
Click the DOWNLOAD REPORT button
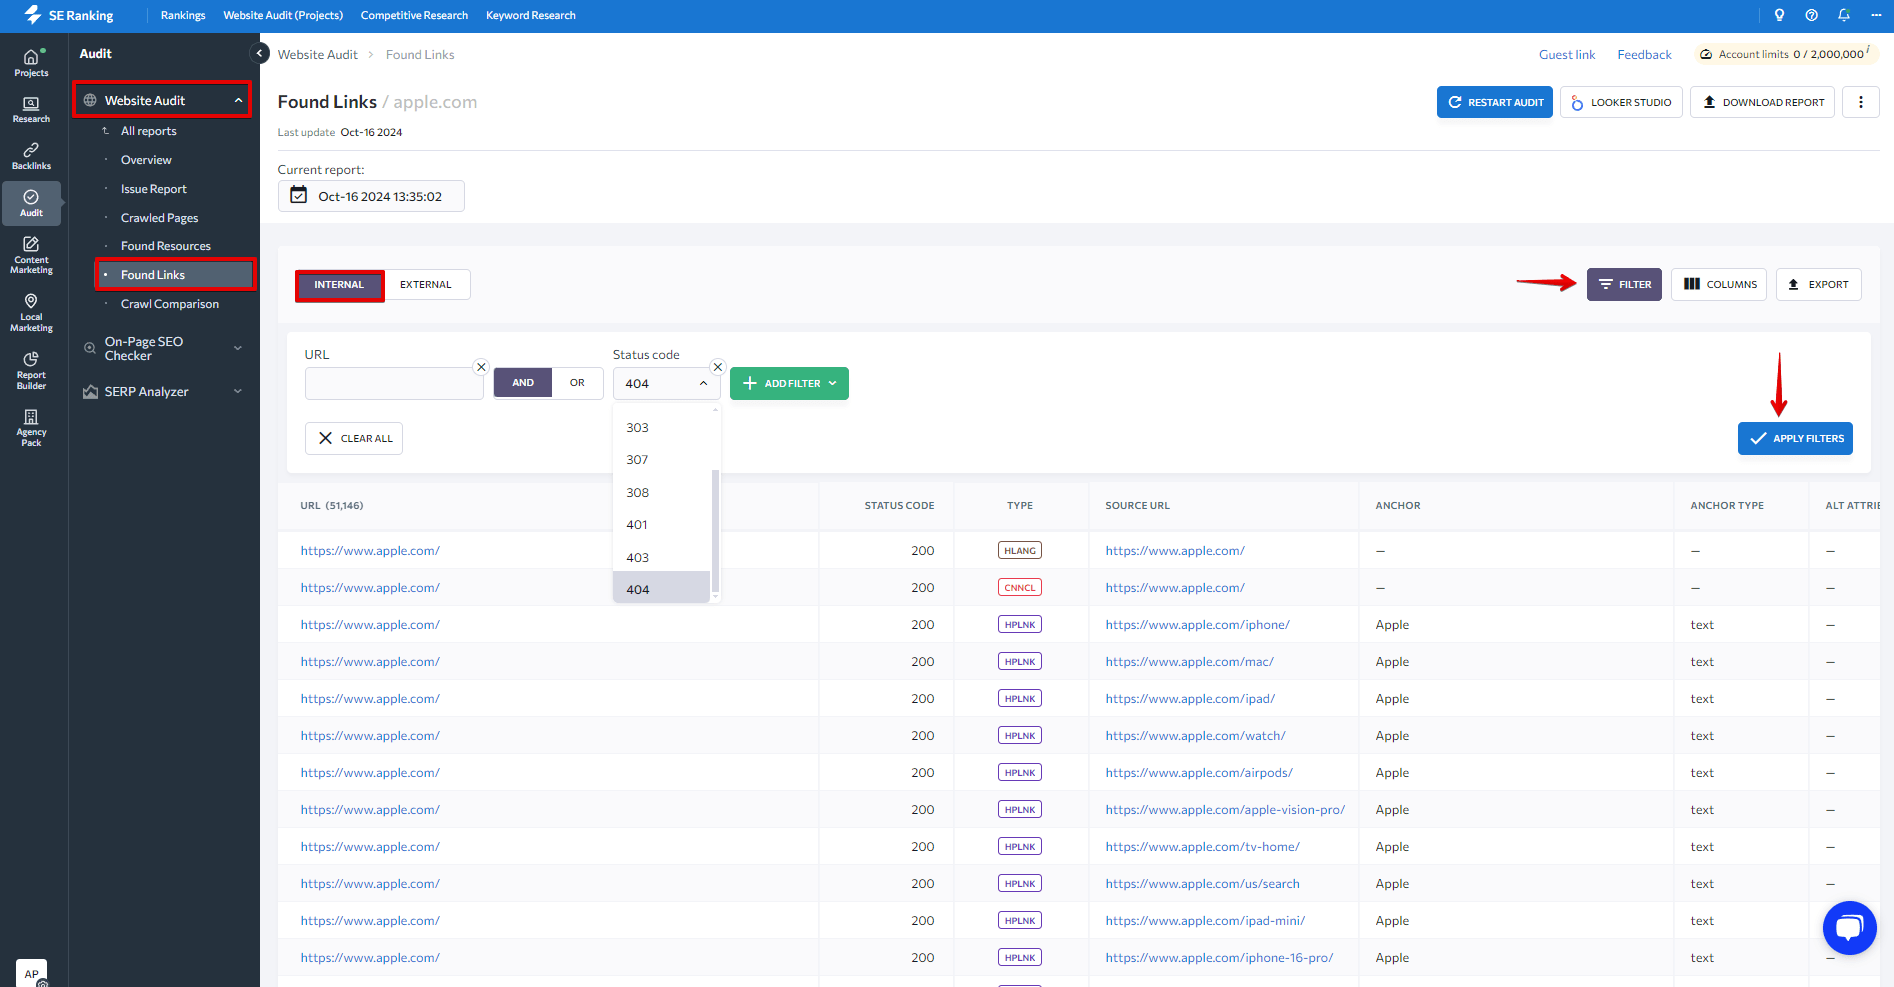pyautogui.click(x=1762, y=102)
